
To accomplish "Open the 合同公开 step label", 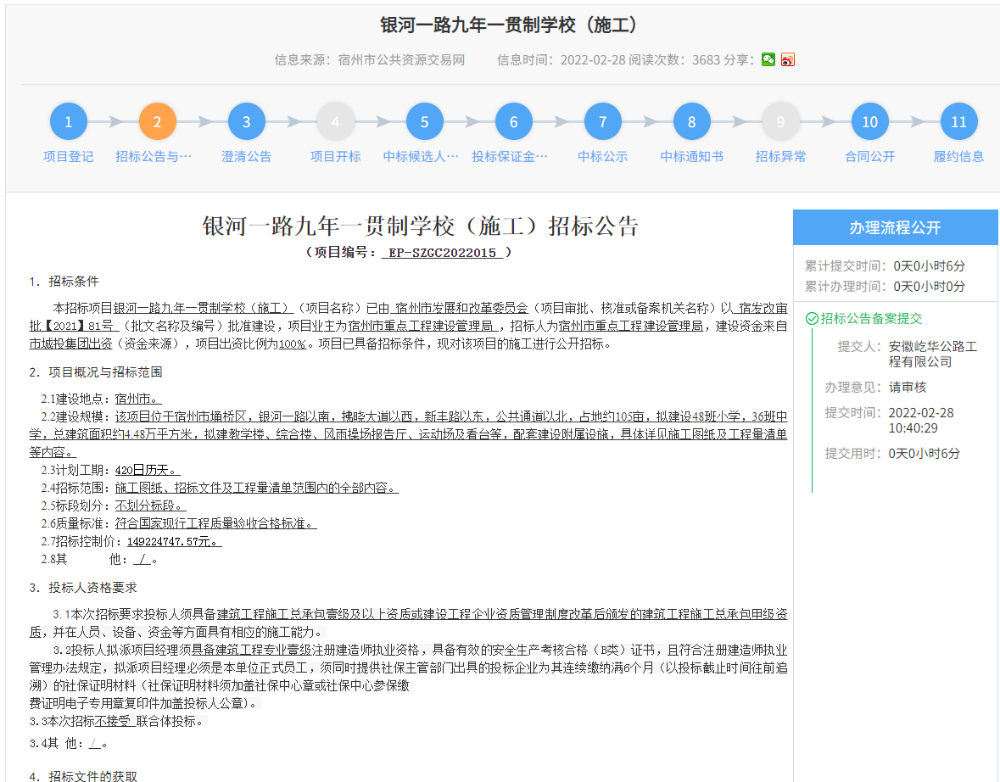I will coord(870,156).
